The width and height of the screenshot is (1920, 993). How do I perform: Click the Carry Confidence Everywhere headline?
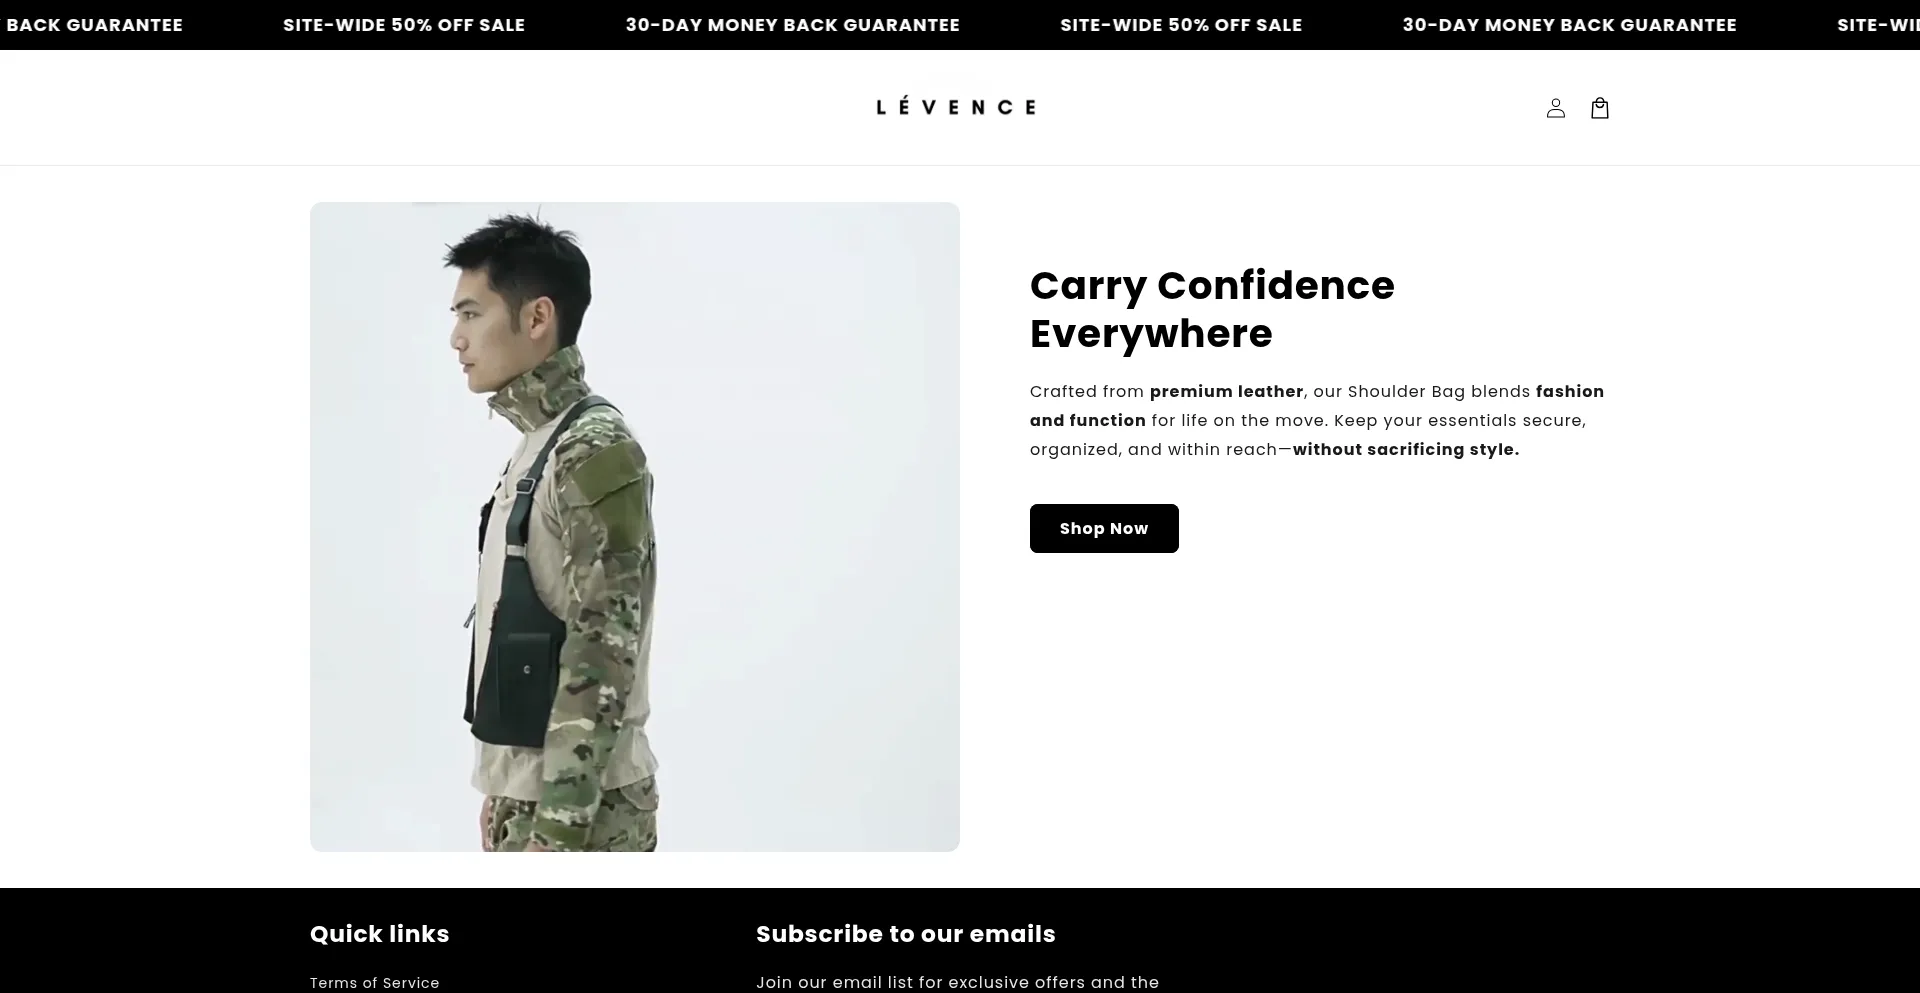click(x=1212, y=309)
